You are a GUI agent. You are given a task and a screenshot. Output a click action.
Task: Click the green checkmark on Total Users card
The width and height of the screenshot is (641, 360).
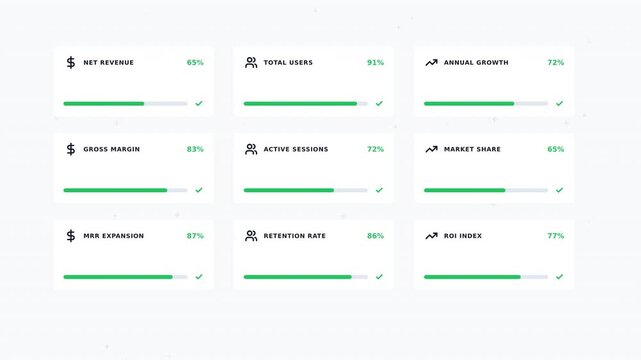[x=379, y=103]
